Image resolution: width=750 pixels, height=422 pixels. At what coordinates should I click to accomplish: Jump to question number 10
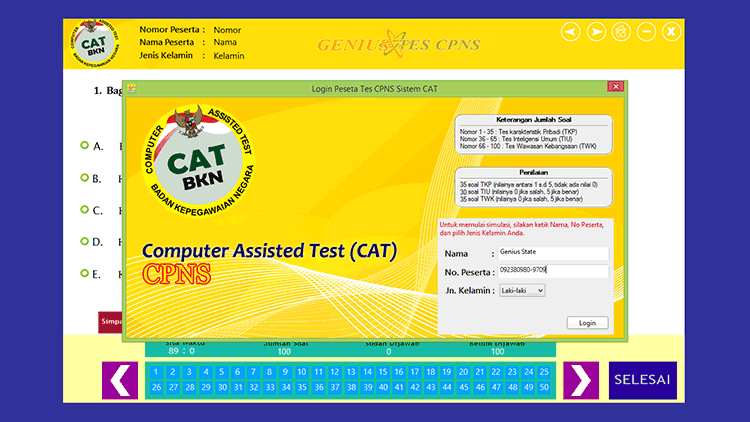302,372
